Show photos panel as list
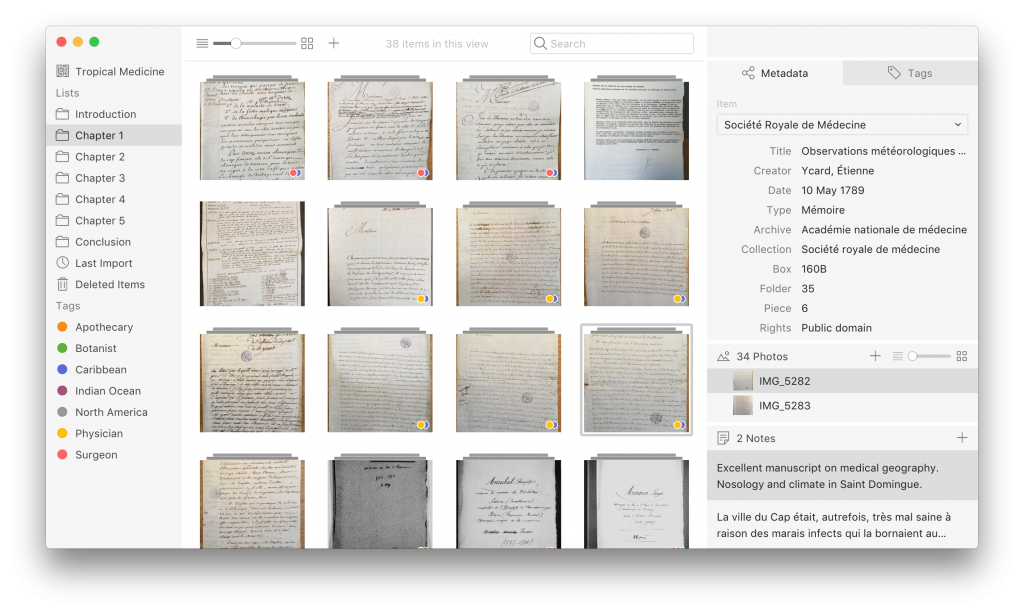Viewport: 1024px width, 614px height. pyautogui.click(x=897, y=356)
